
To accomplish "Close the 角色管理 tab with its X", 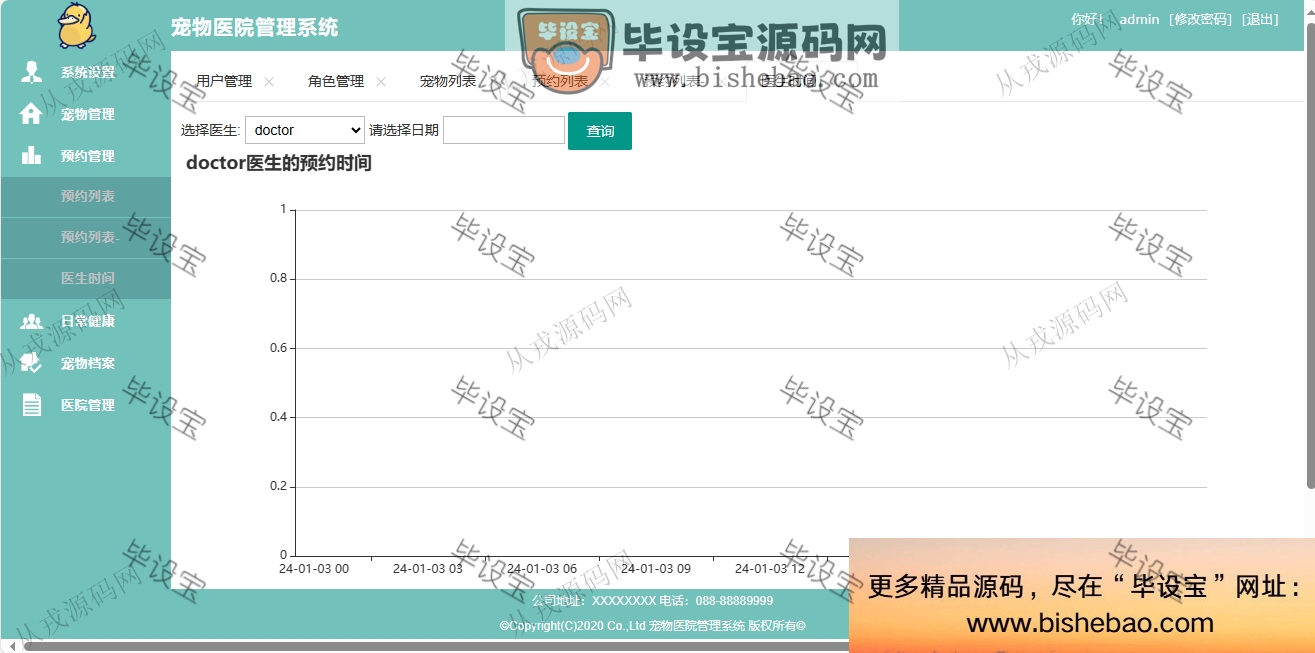I will [381, 82].
